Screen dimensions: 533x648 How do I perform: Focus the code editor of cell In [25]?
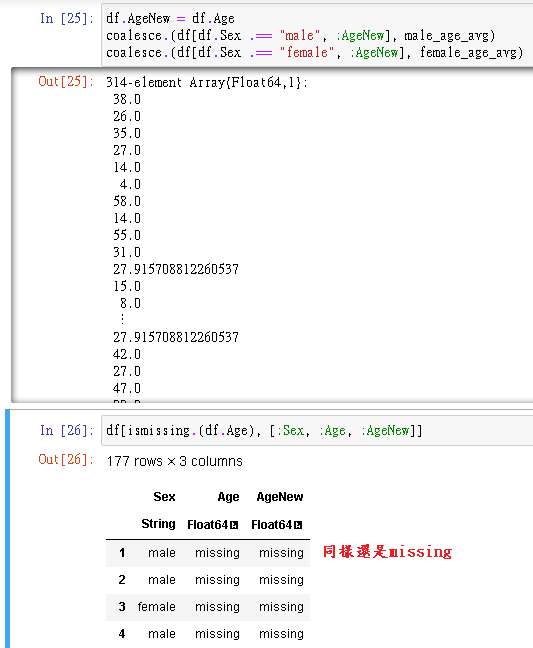(317, 35)
